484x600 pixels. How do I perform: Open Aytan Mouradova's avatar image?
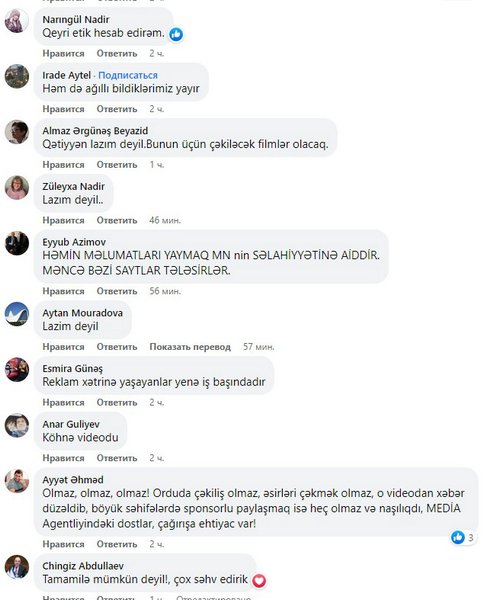17,314
